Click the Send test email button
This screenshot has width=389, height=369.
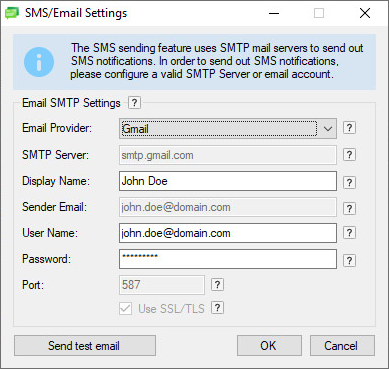click(85, 346)
